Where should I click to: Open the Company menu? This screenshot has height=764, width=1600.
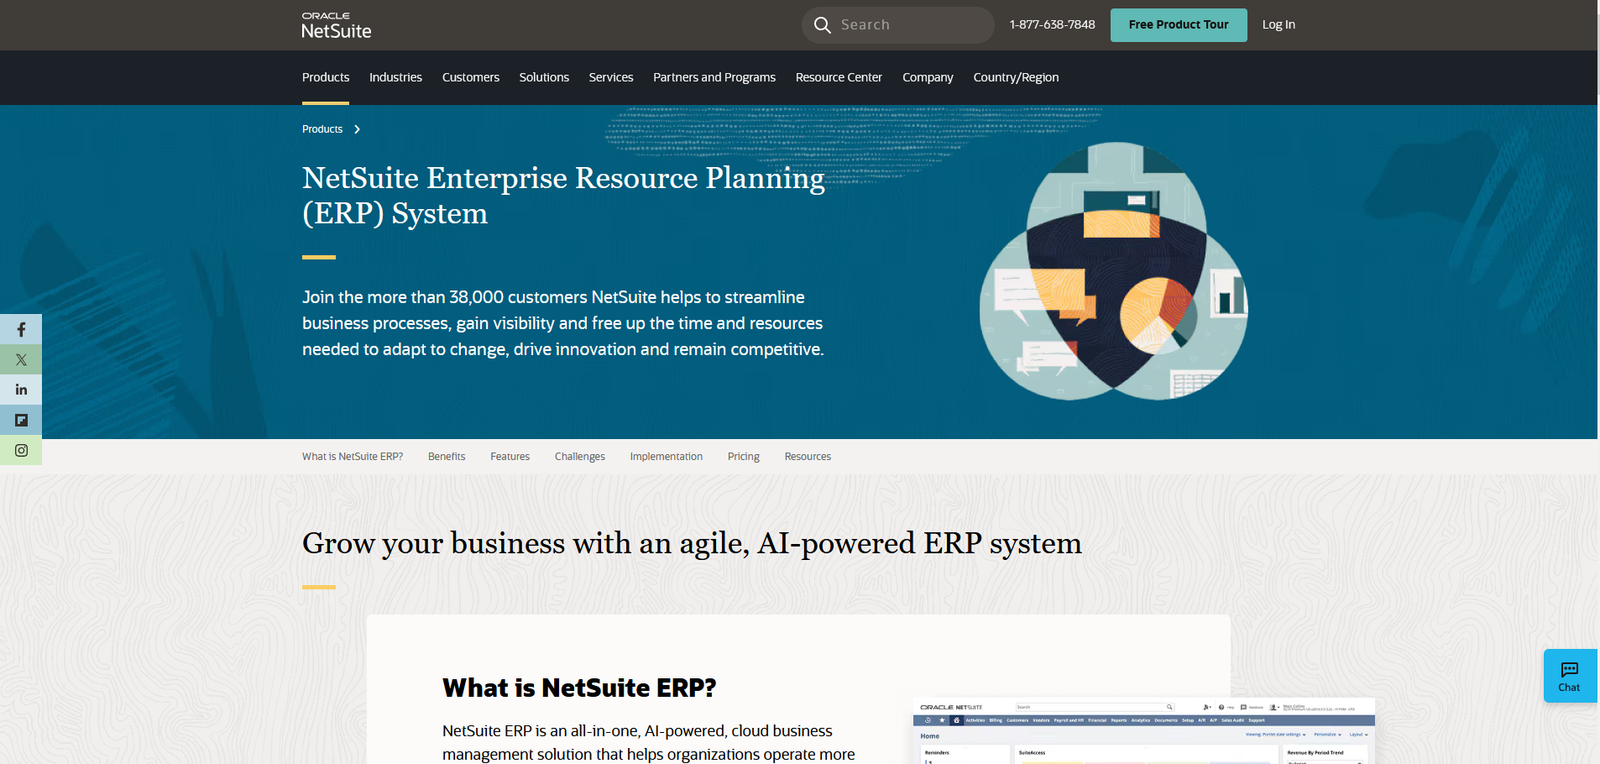928,77
